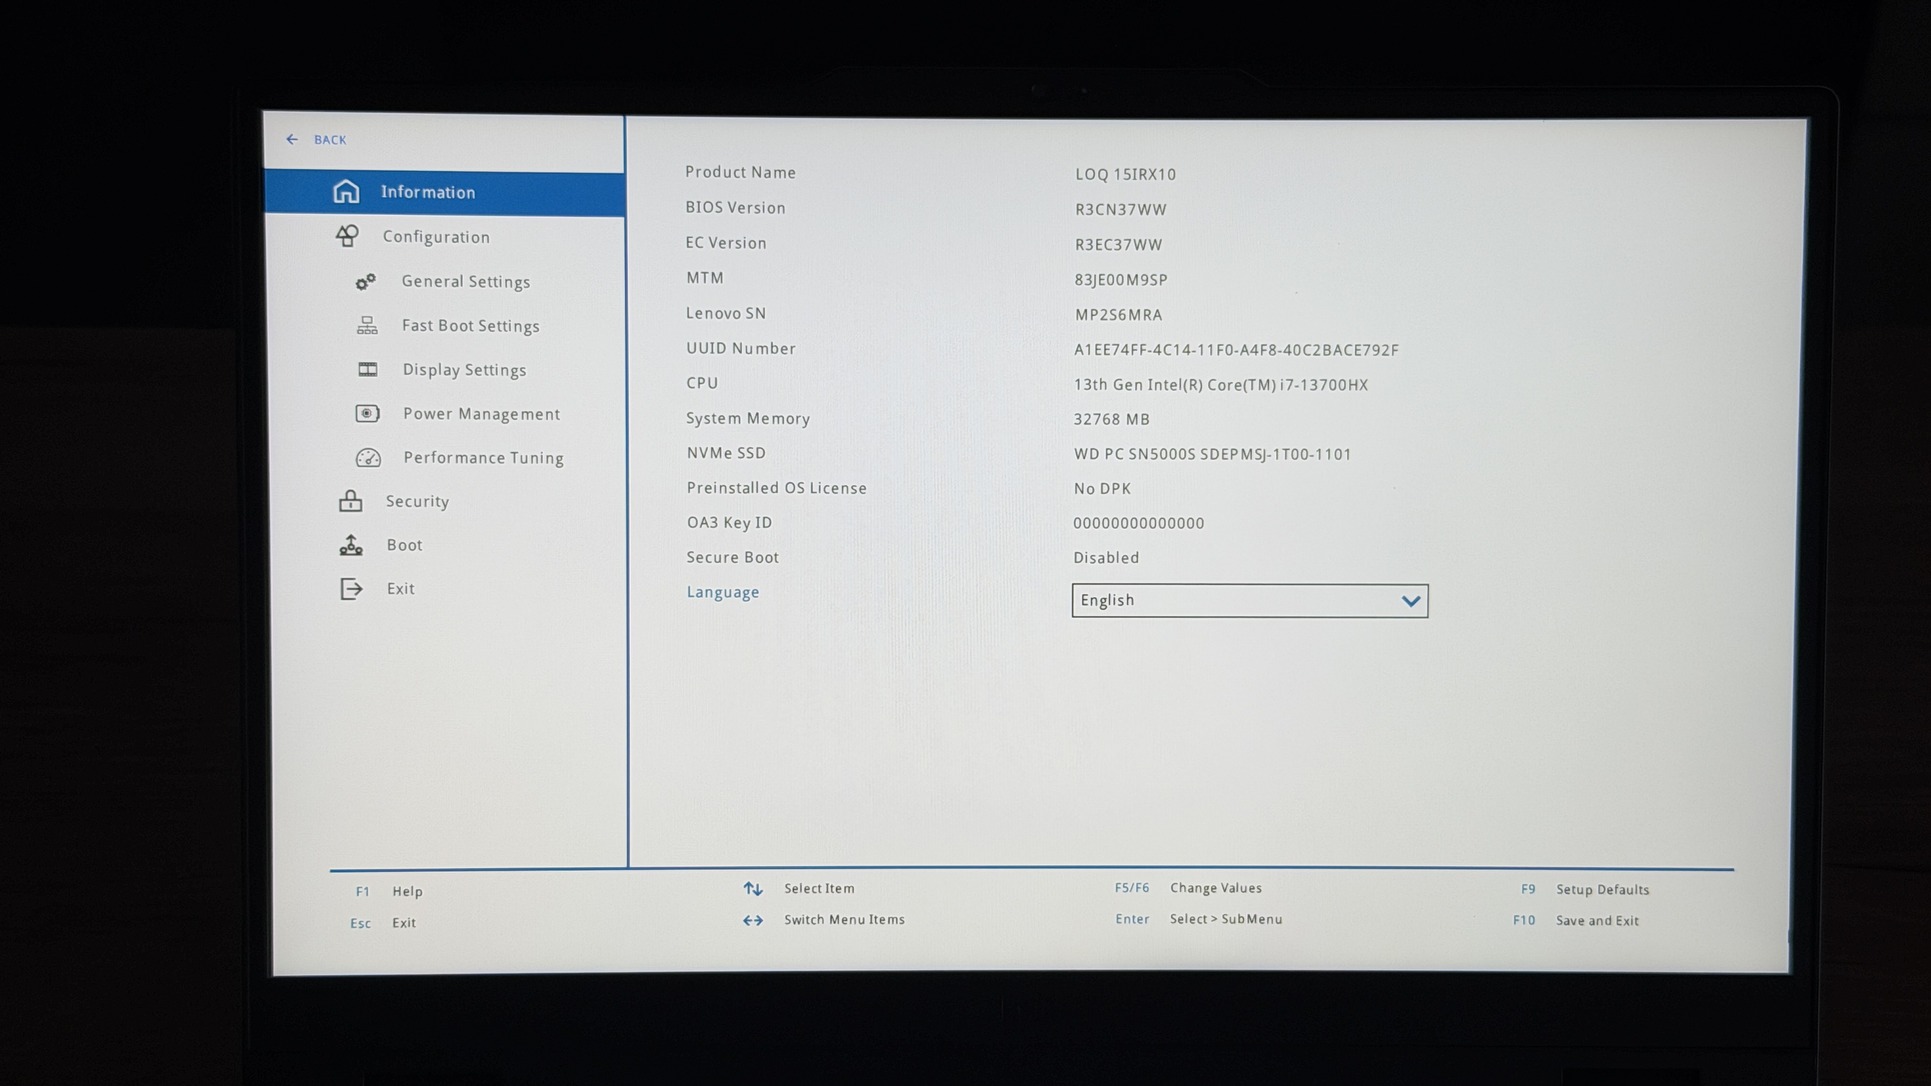This screenshot has width=1931, height=1086.
Task: Select the Language setting label
Action: [722, 592]
